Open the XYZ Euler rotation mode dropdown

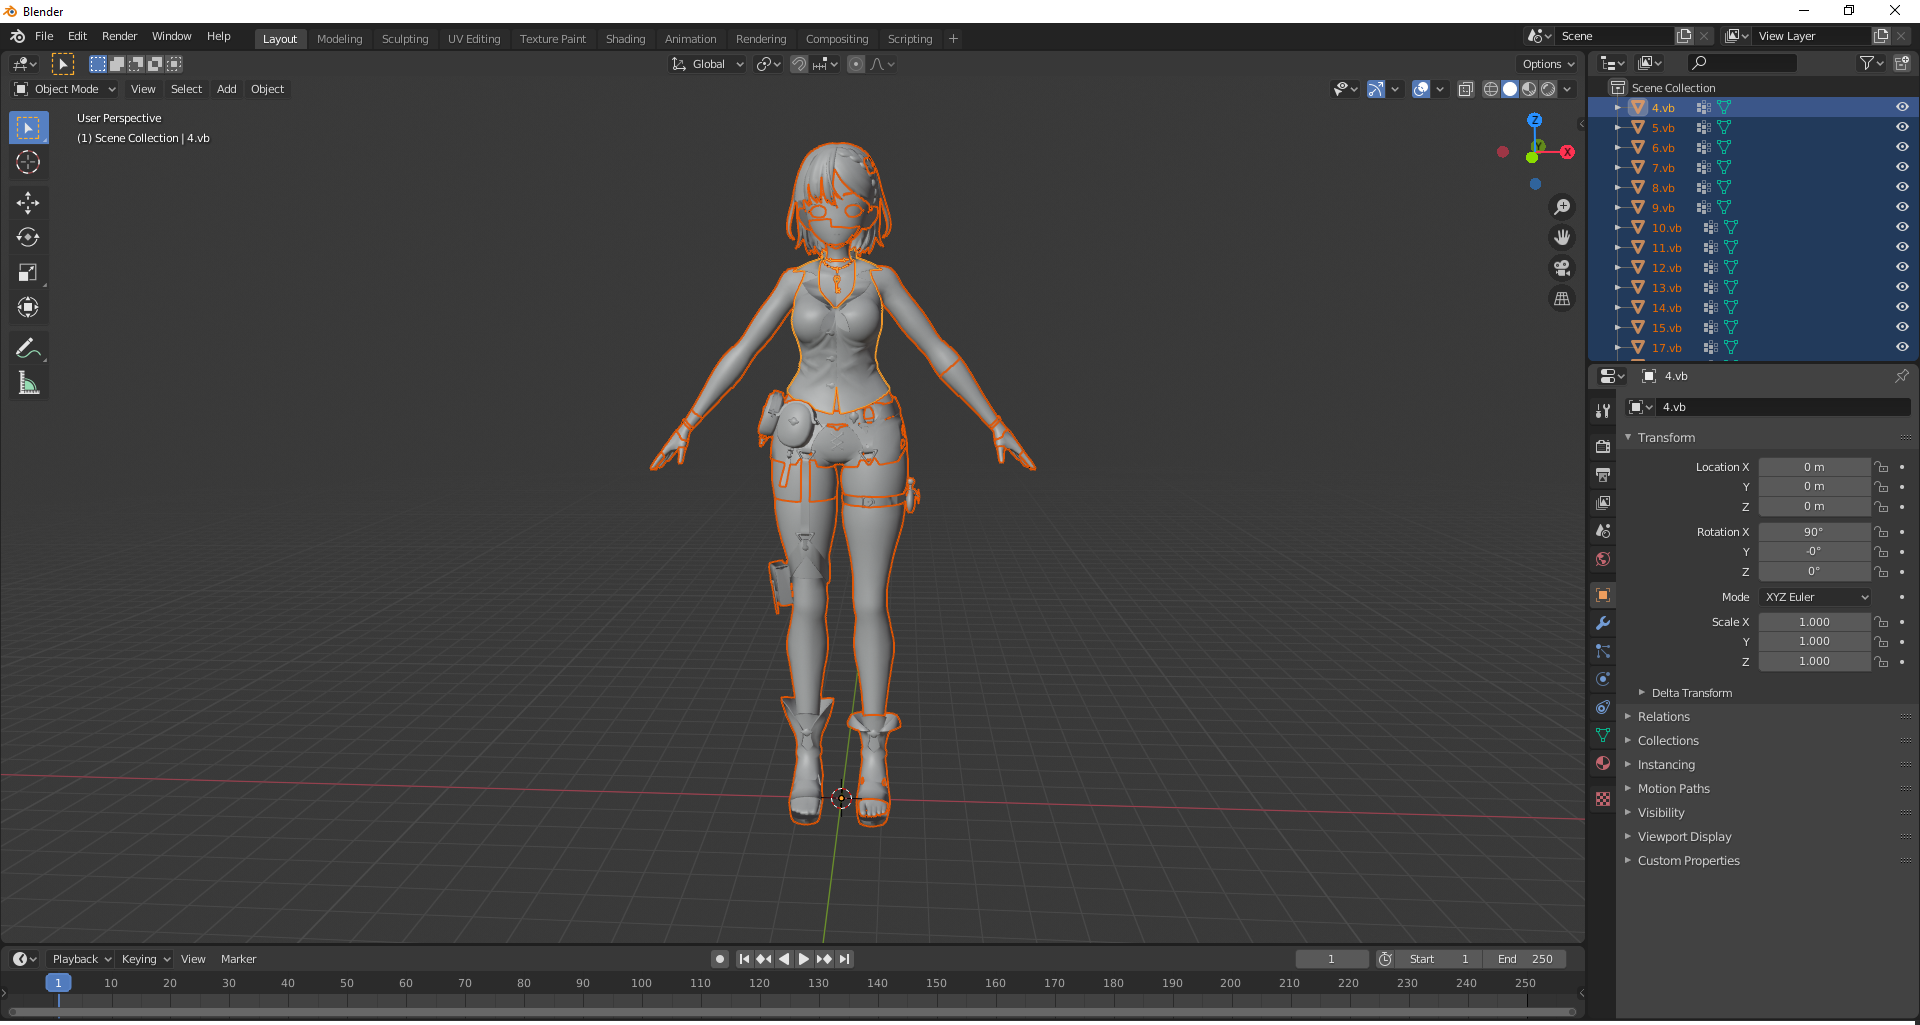coord(1815,597)
